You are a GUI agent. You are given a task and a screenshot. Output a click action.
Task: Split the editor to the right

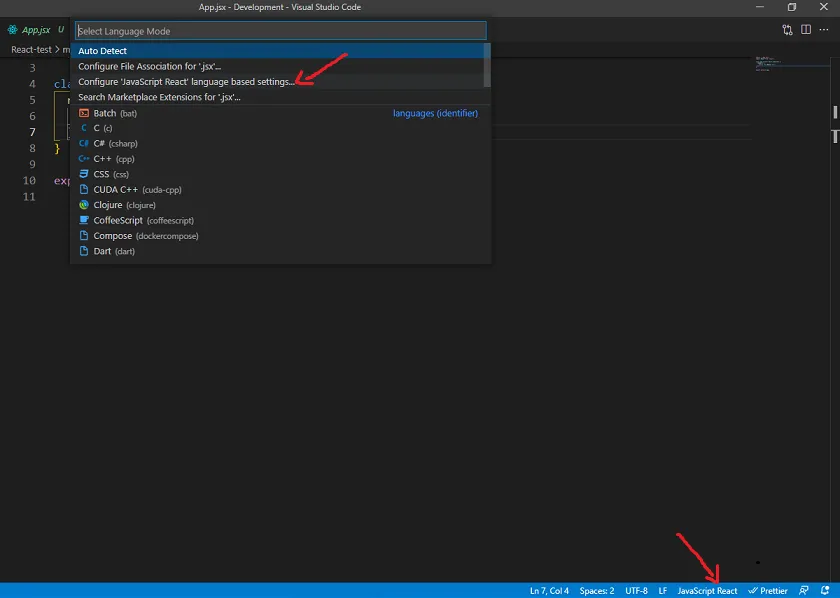click(806, 30)
